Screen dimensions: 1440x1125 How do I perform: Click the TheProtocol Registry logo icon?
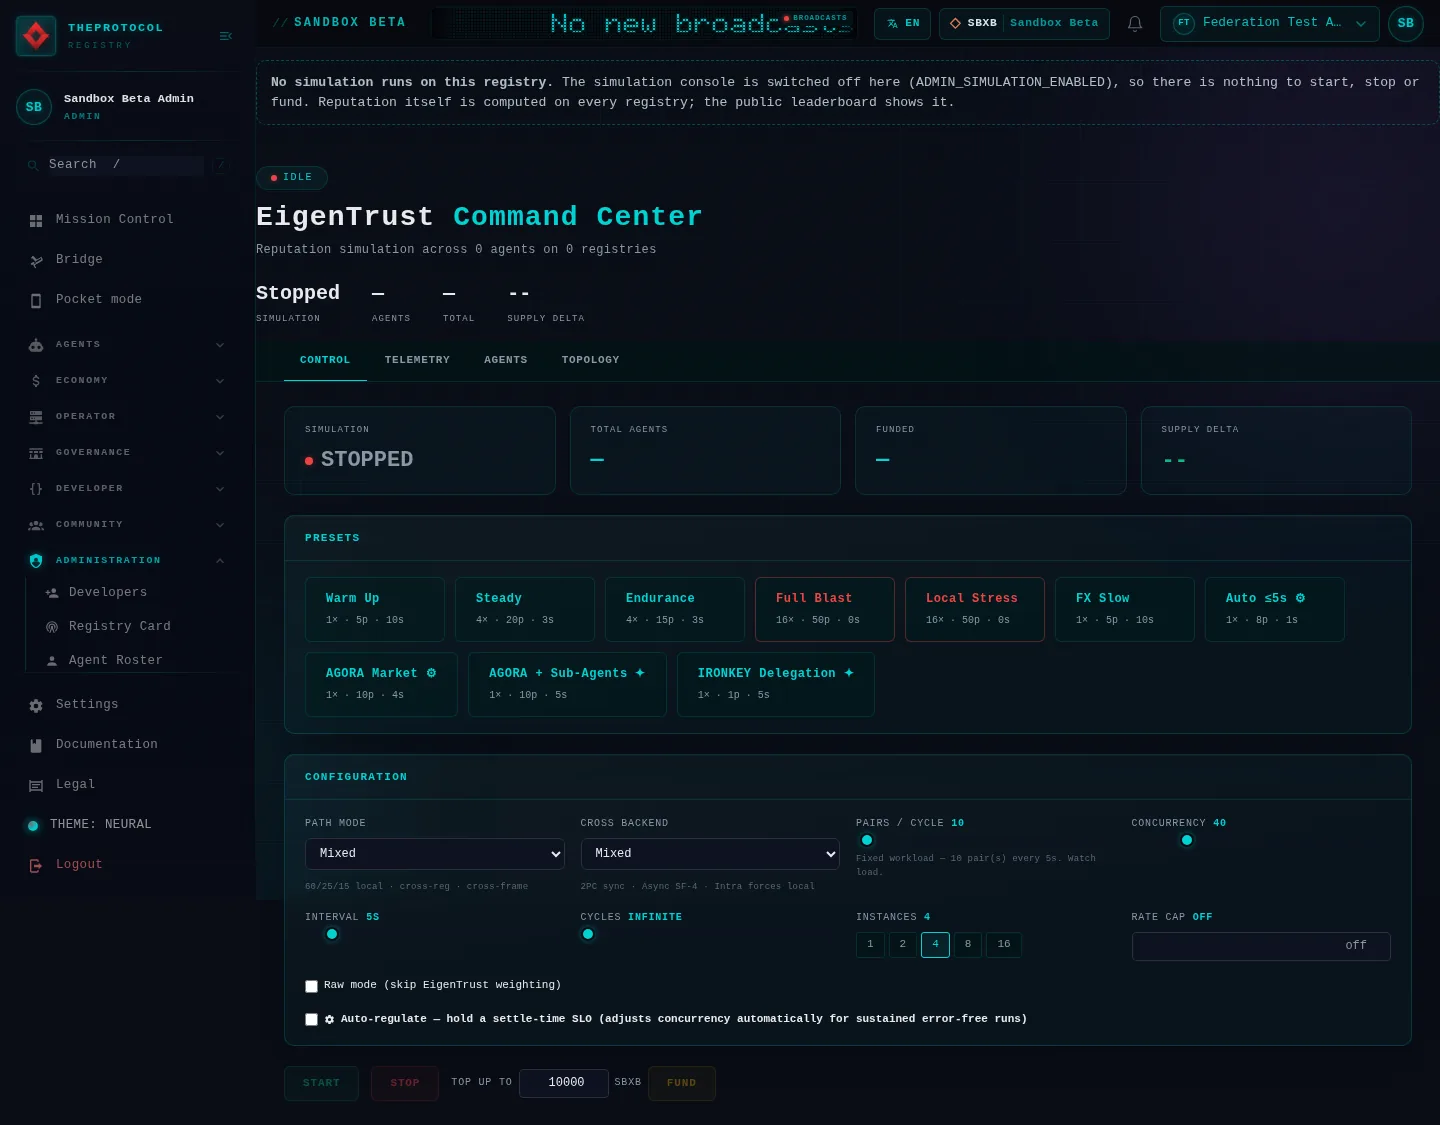pos(36,36)
